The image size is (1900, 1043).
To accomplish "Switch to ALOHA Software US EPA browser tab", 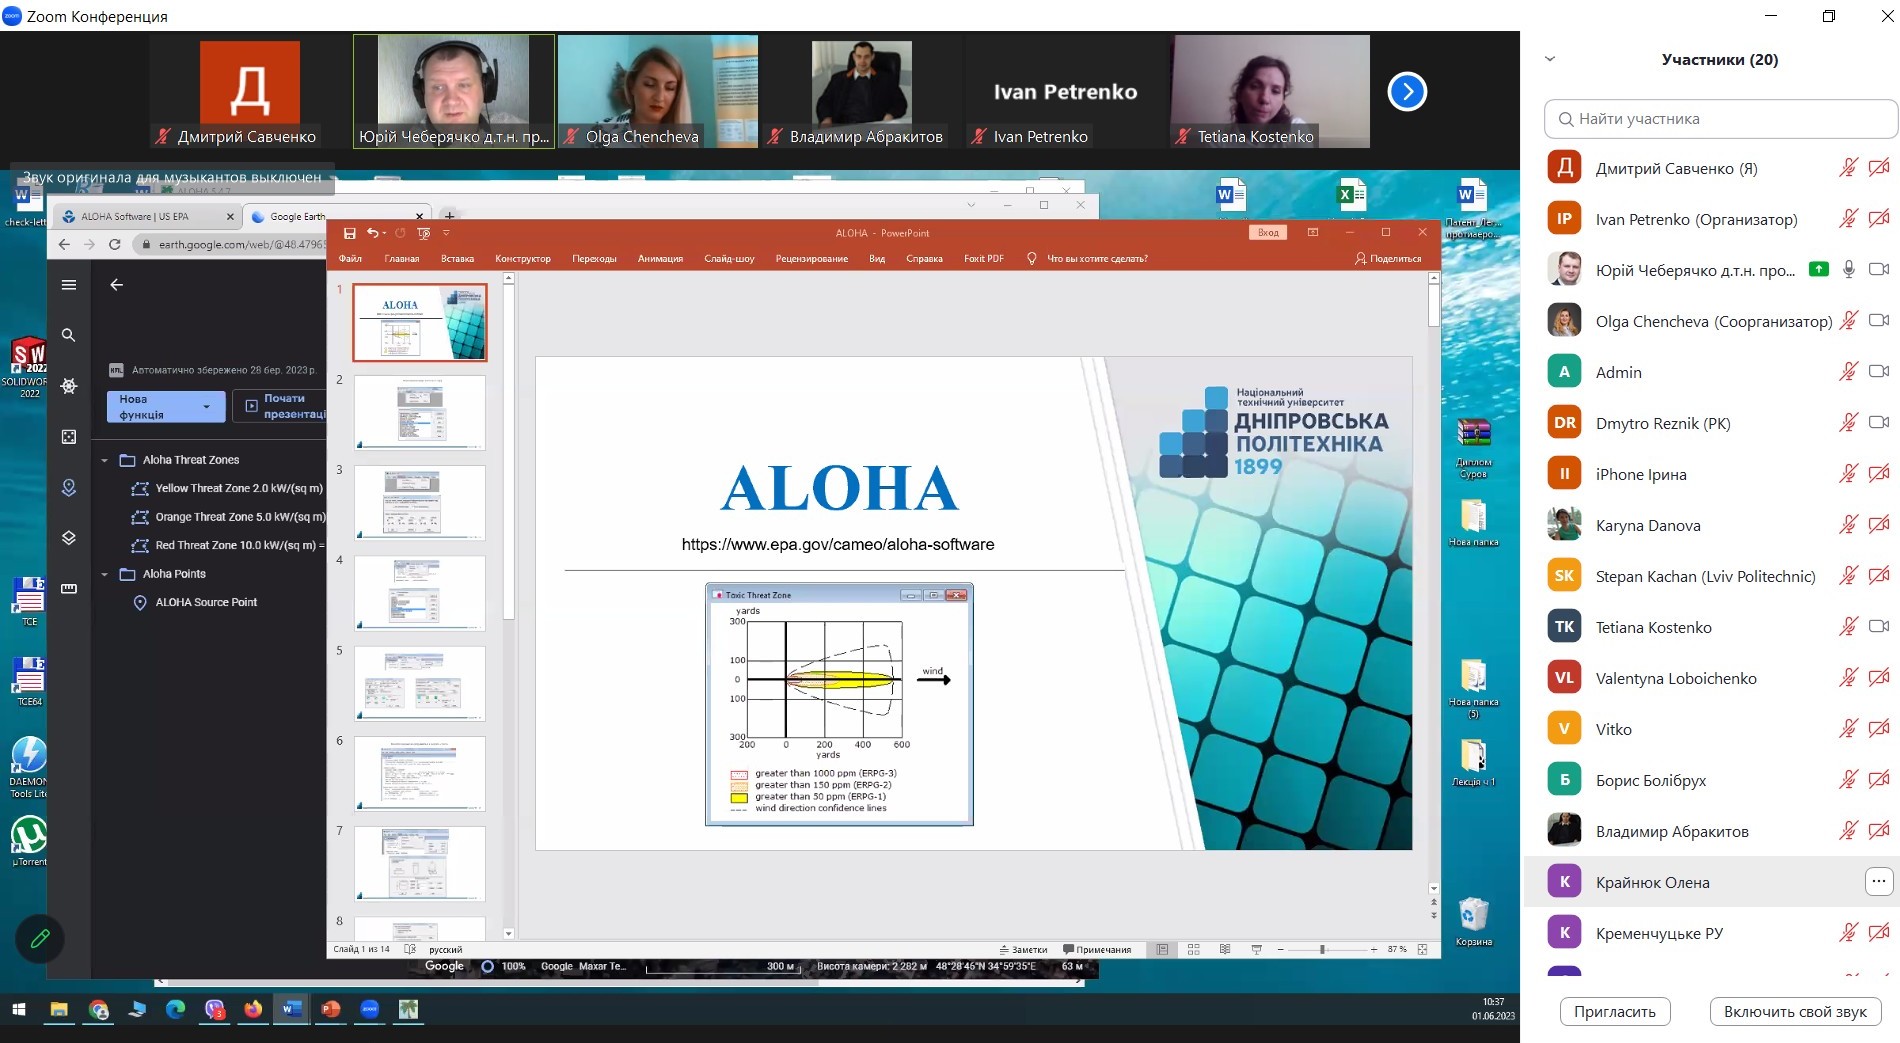I will point(148,216).
